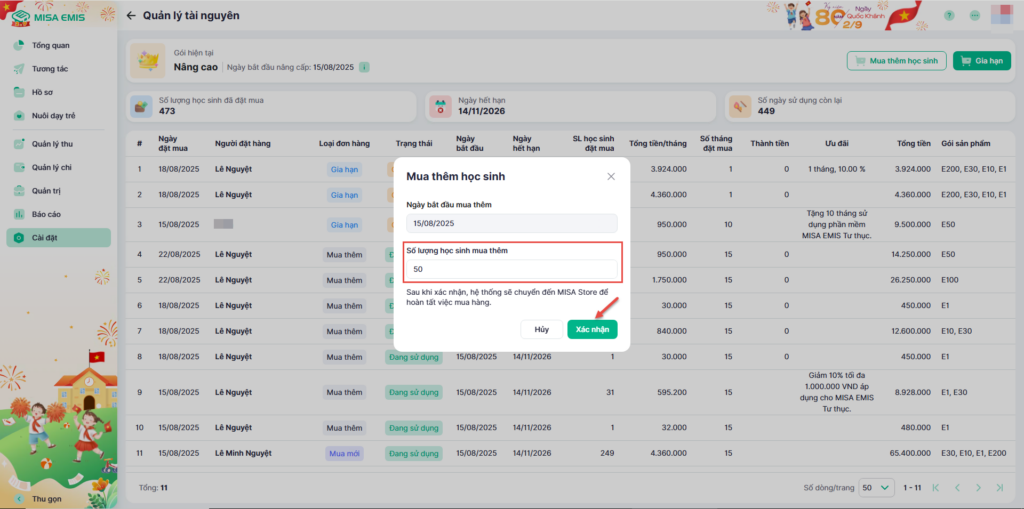The height and width of the screenshot is (509, 1024).
Task: Click the info icon beside upgrade start date
Action: click(364, 67)
